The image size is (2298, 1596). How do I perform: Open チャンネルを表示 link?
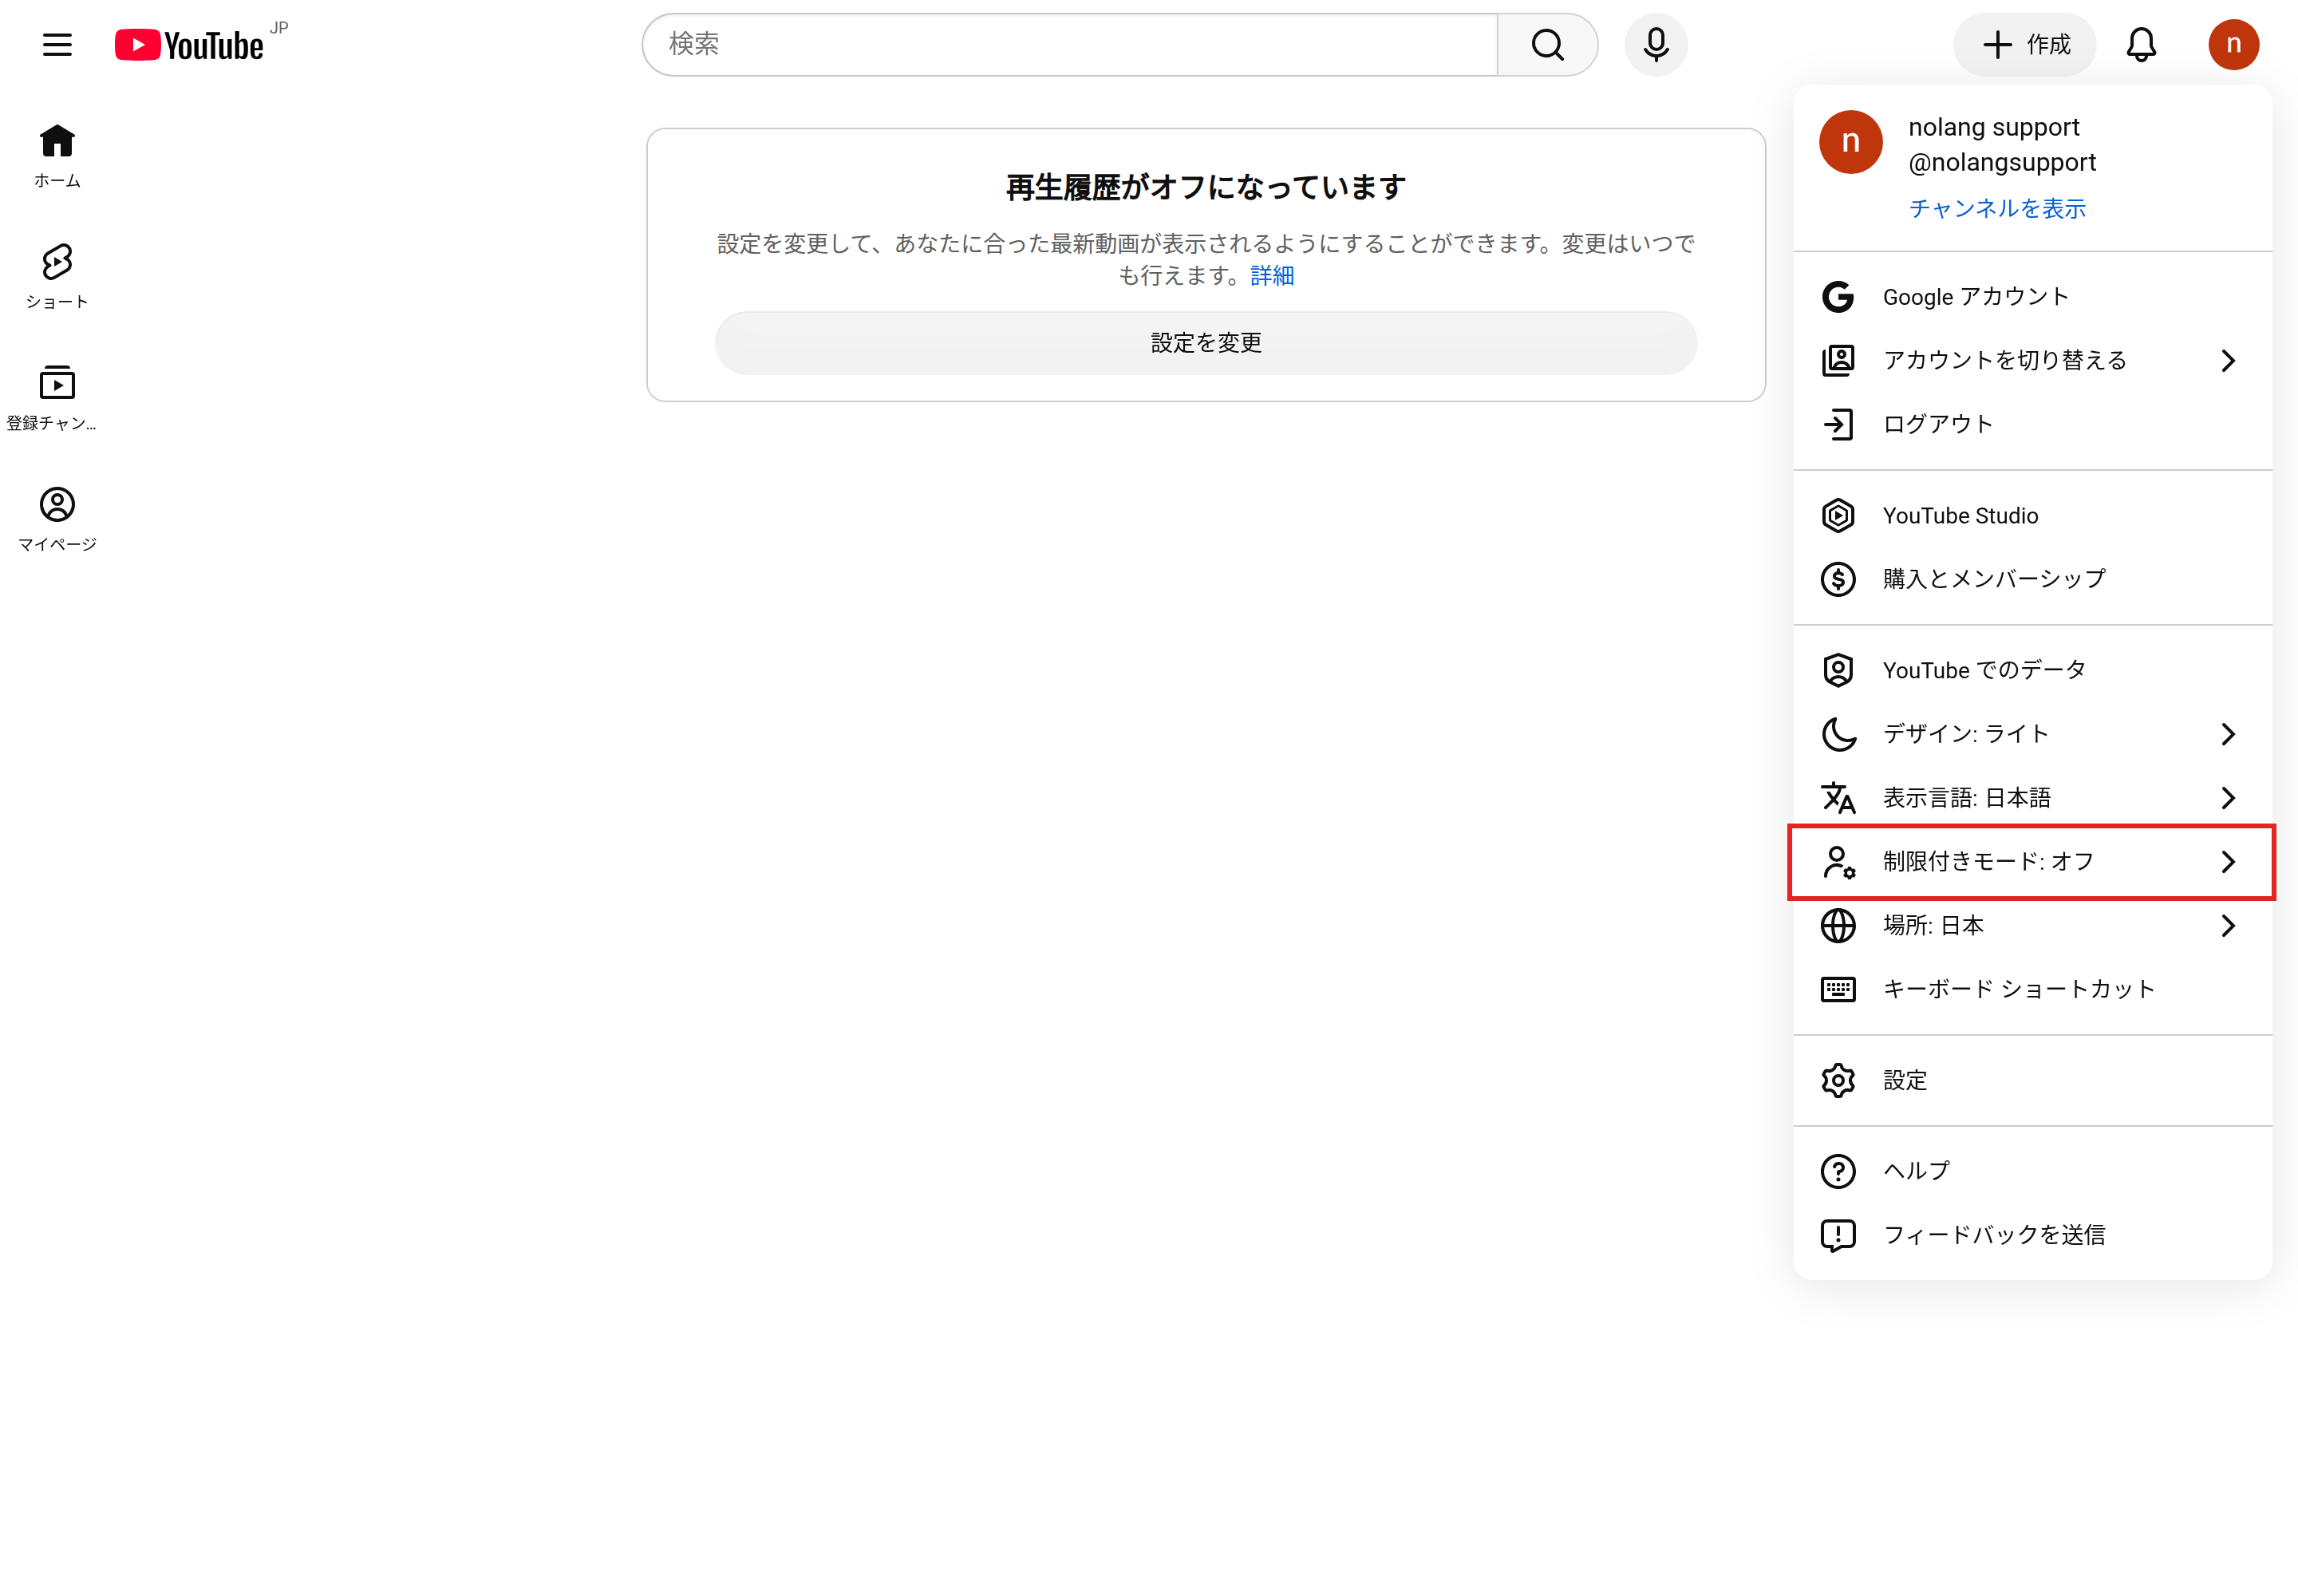pyautogui.click(x=1996, y=209)
